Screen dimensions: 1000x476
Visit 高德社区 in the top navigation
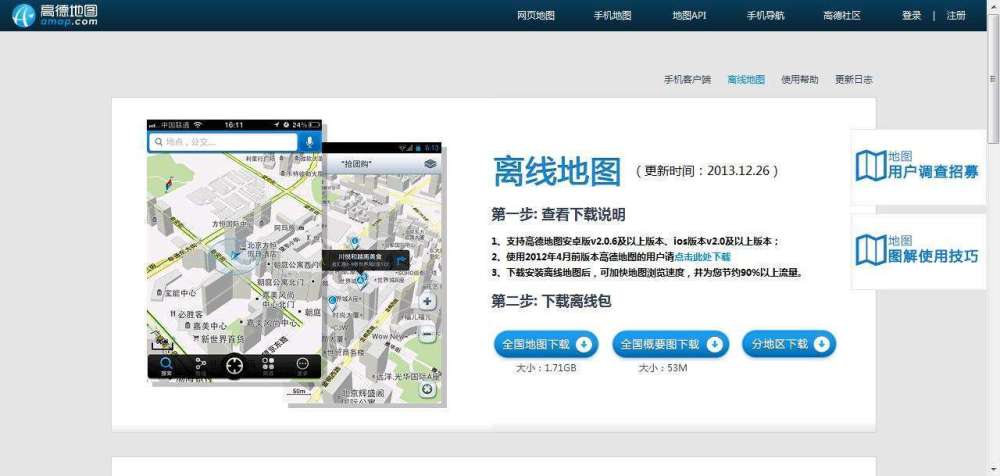842,16
